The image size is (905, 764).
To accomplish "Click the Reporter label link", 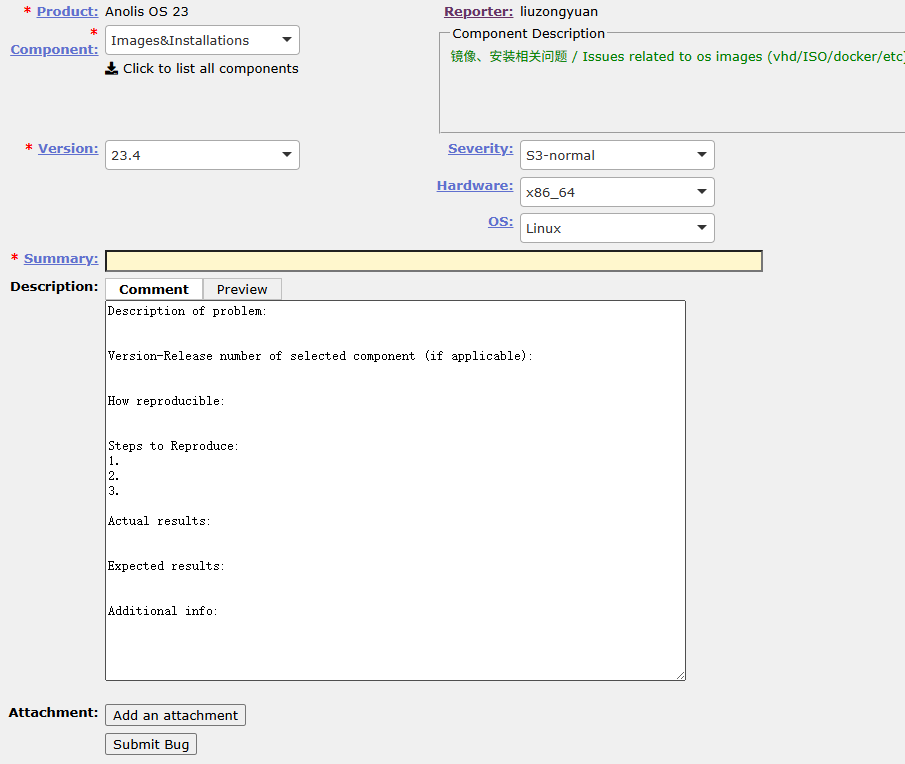I will coord(478,12).
